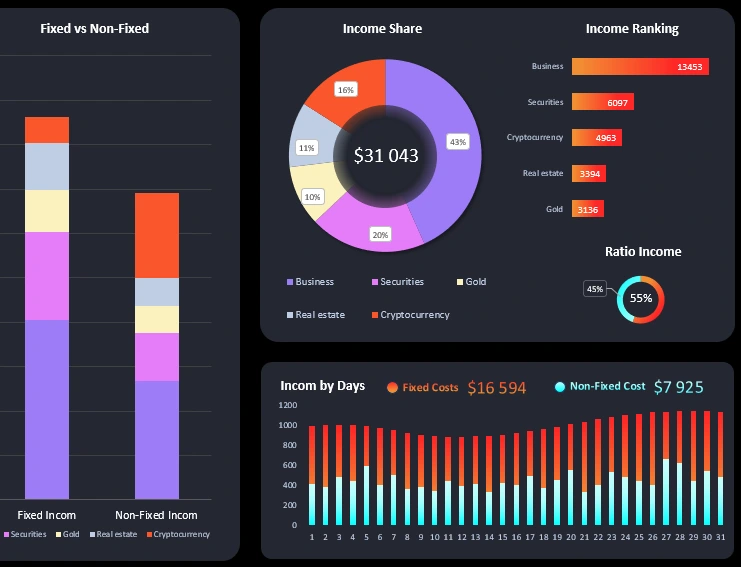Click the 43% label on the donut chart
Image resolution: width=741 pixels, height=567 pixels.
coord(458,141)
